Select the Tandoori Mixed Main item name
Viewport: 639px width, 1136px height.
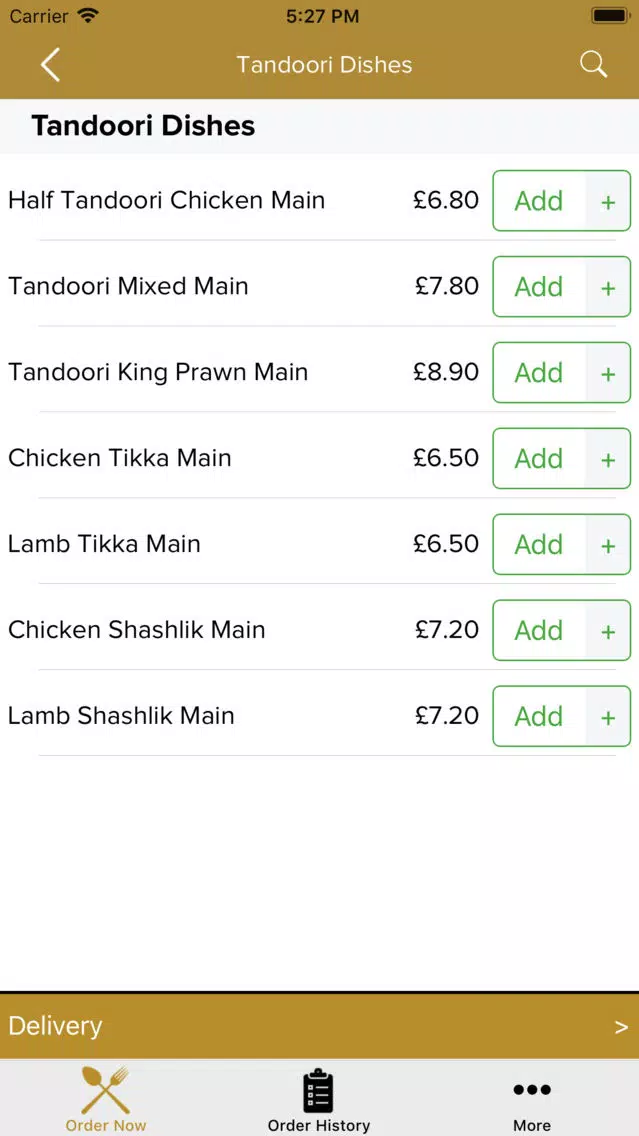(x=128, y=286)
